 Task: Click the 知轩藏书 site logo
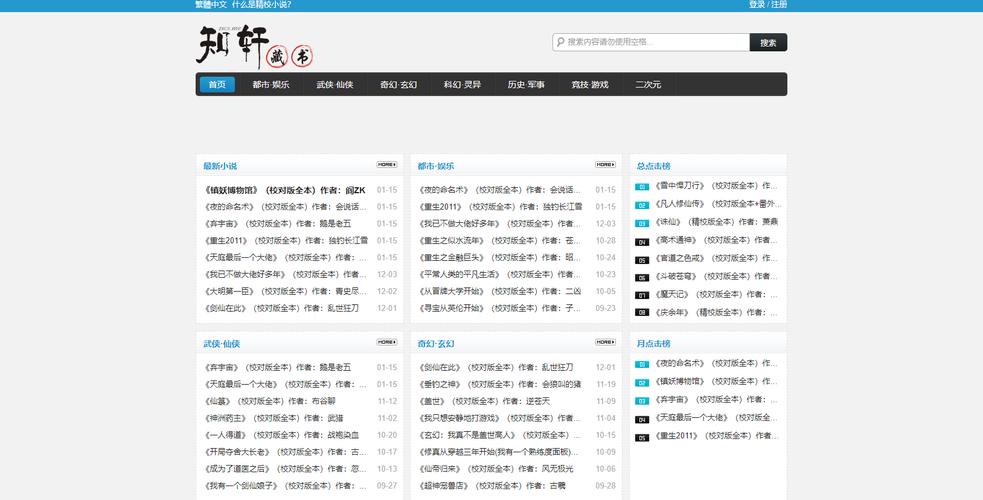coord(260,45)
